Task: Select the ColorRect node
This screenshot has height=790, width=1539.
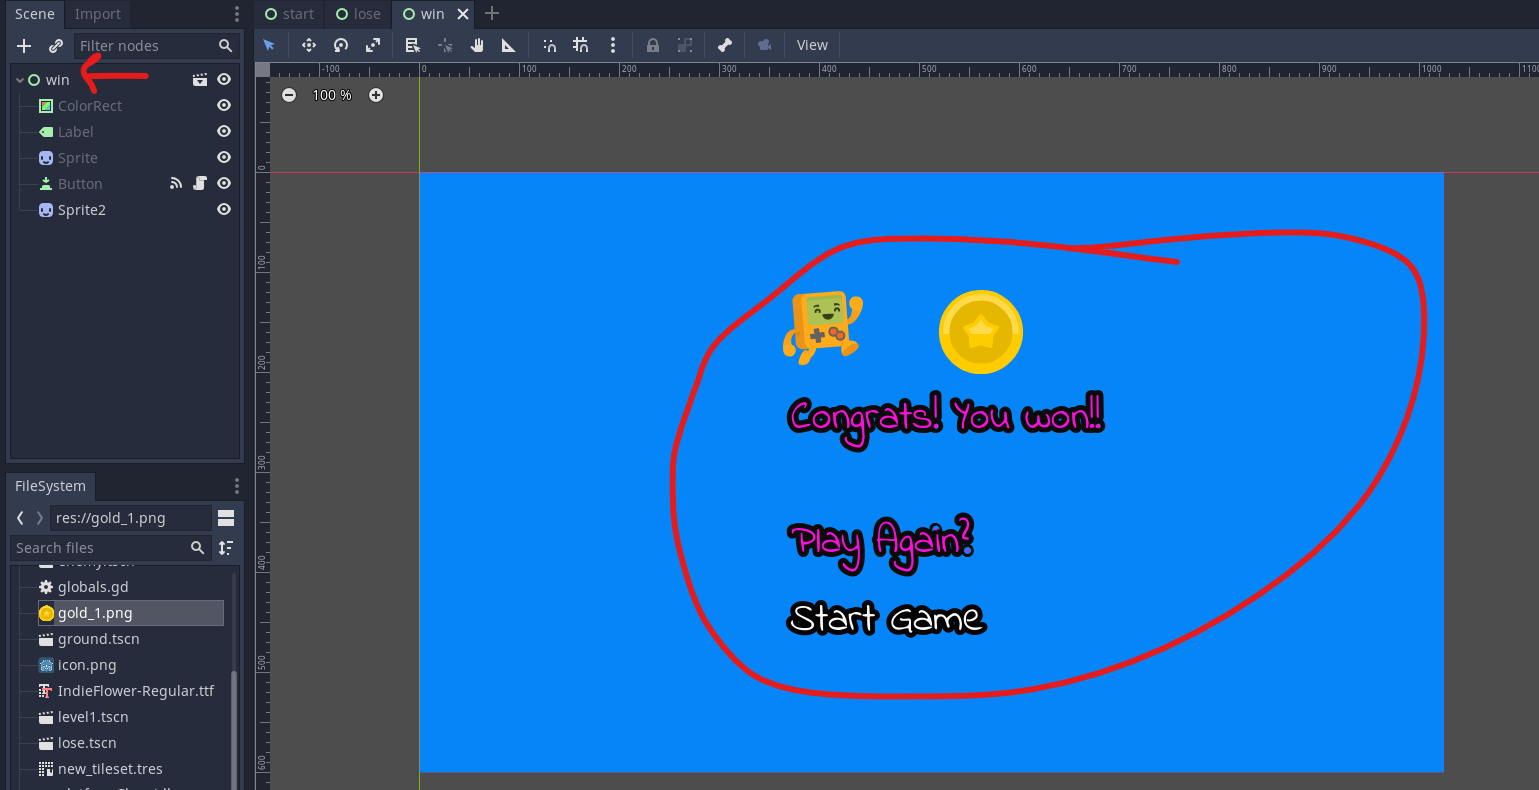Action: tap(90, 106)
